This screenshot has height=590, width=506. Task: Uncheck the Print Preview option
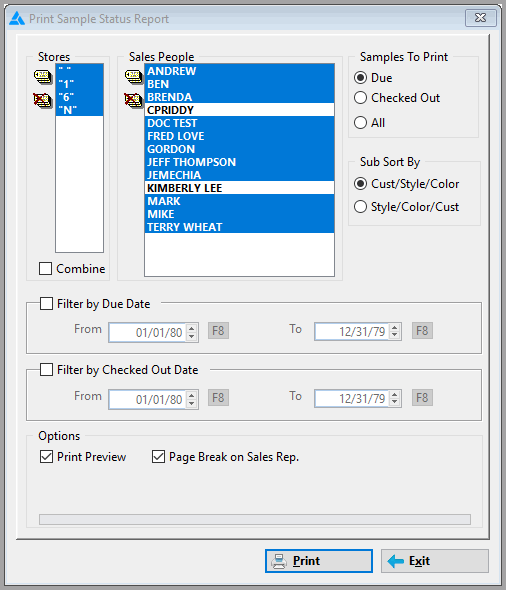[x=46, y=457]
